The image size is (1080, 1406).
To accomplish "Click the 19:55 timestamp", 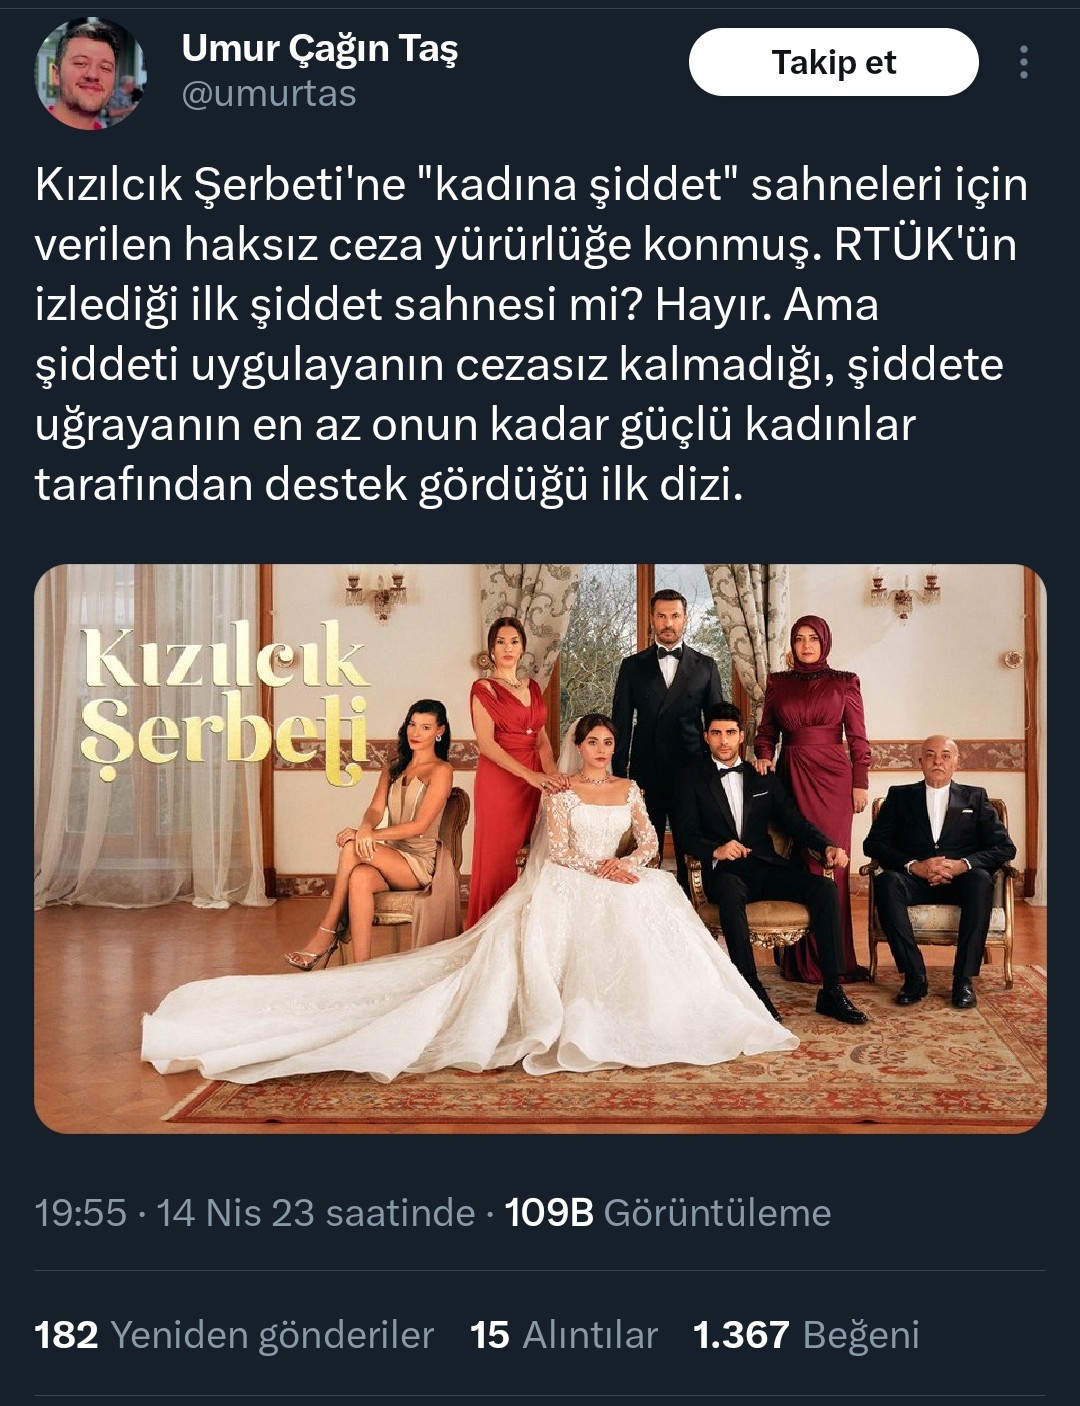I will pos(81,1213).
